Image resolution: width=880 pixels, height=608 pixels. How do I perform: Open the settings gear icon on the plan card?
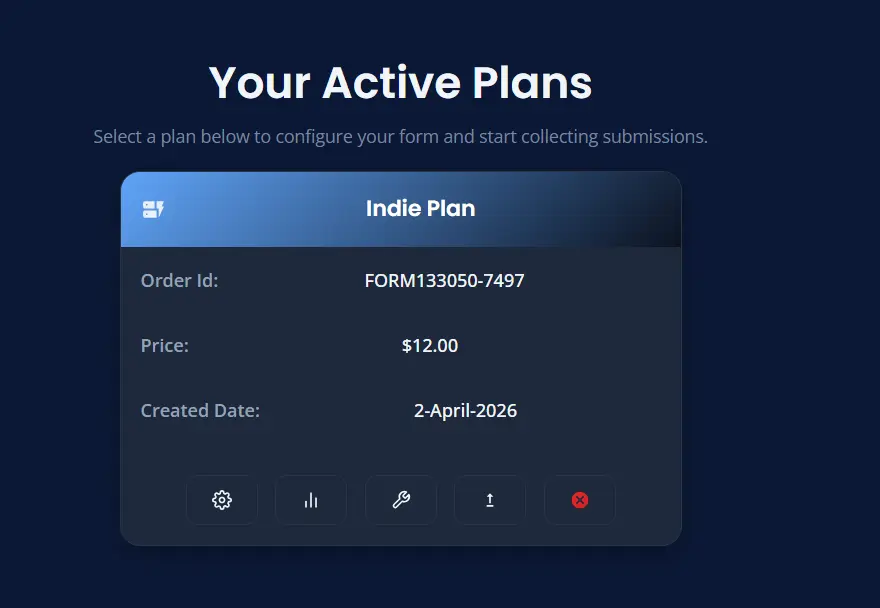coord(222,500)
